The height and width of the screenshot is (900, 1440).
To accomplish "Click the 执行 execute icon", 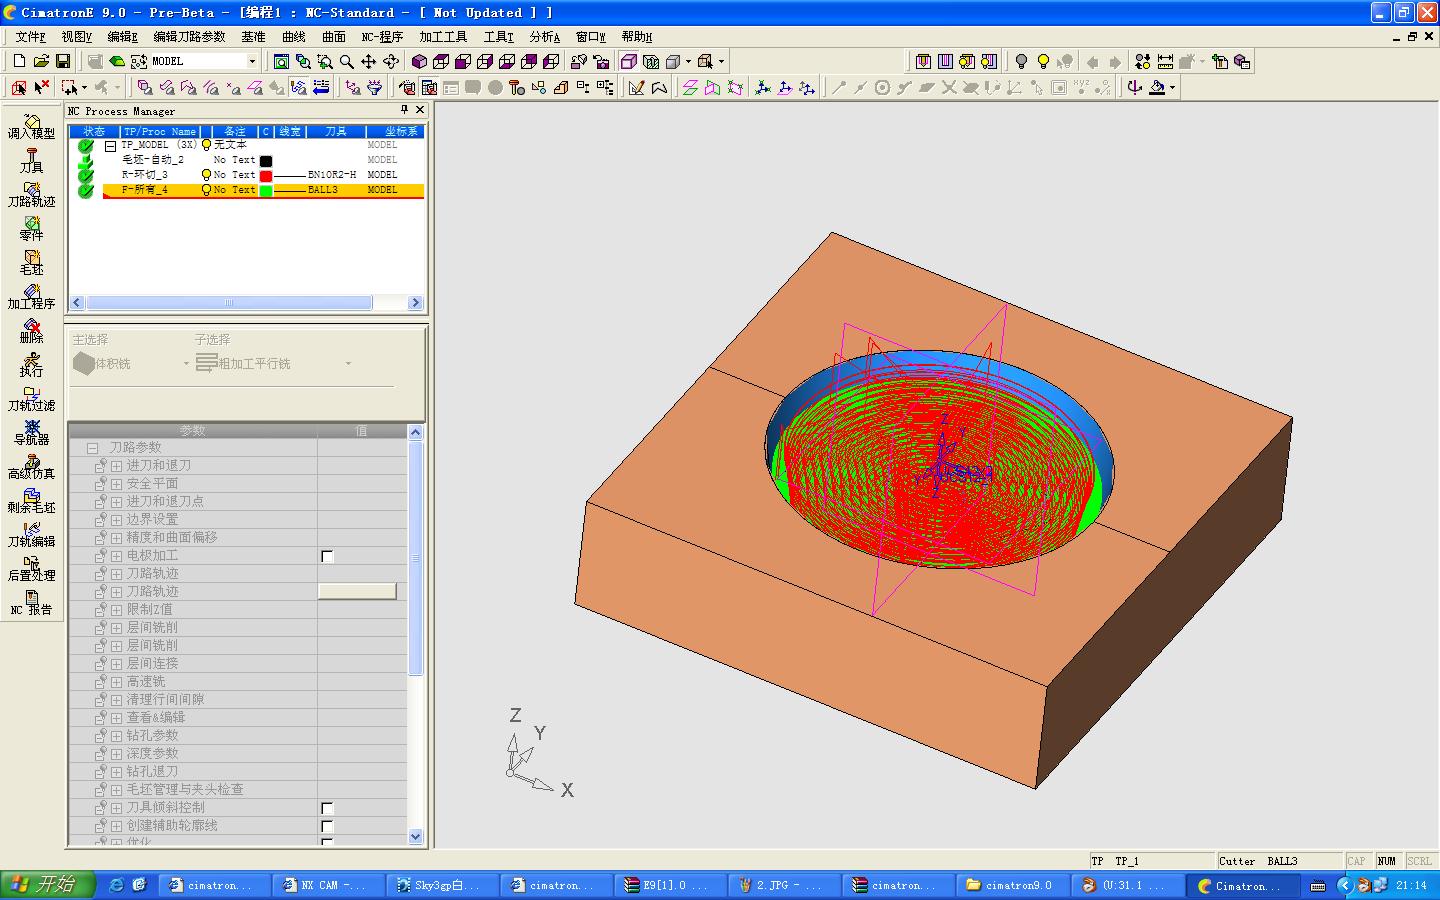I will click(x=31, y=363).
